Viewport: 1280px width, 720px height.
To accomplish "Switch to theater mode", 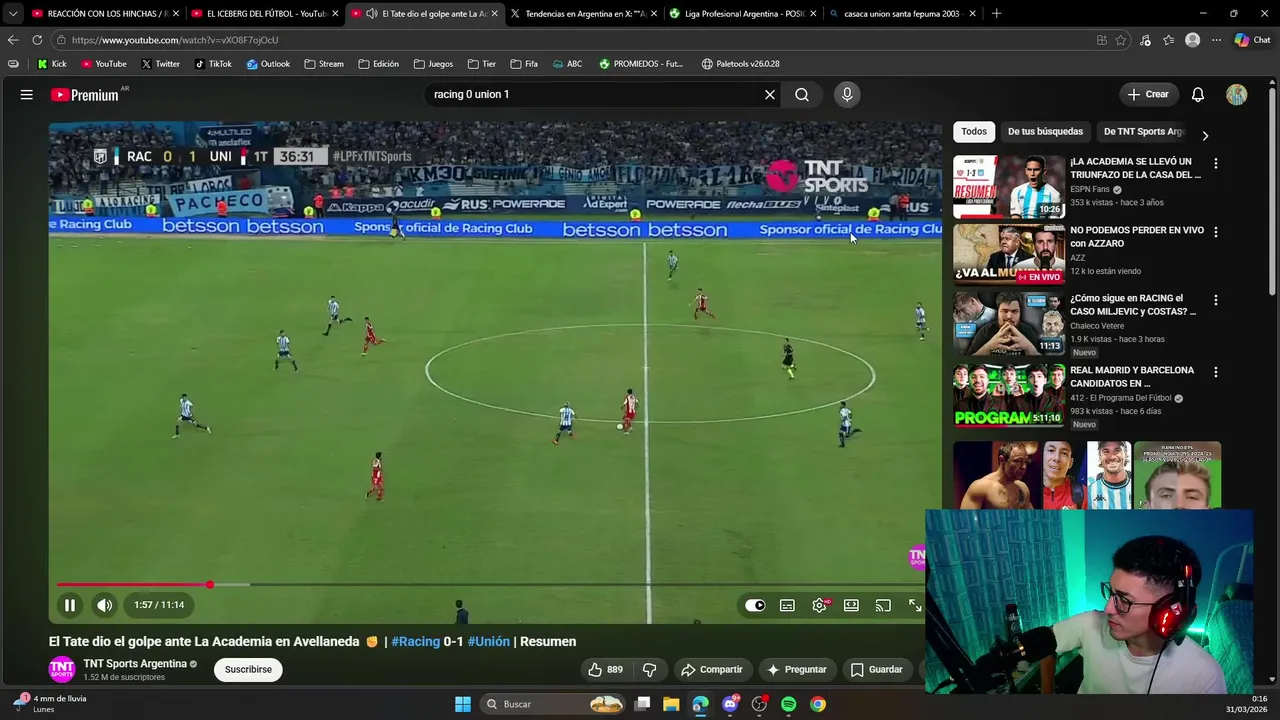I will tap(851, 605).
